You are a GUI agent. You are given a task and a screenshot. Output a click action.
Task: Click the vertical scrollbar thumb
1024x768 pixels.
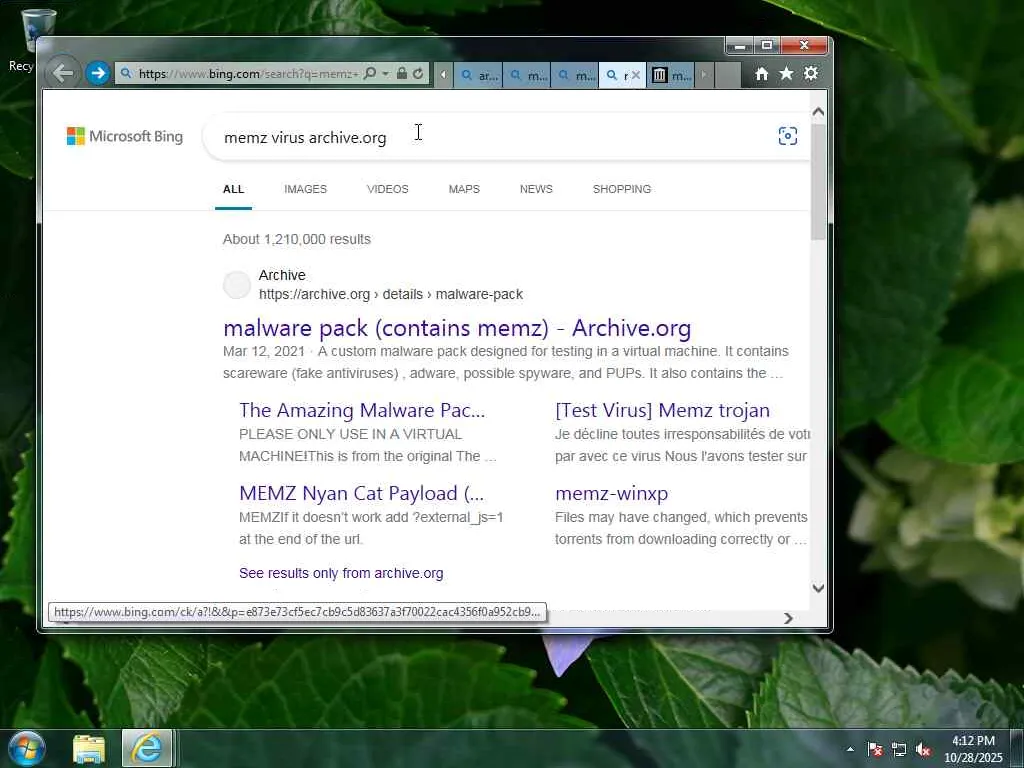pyautogui.click(x=818, y=181)
